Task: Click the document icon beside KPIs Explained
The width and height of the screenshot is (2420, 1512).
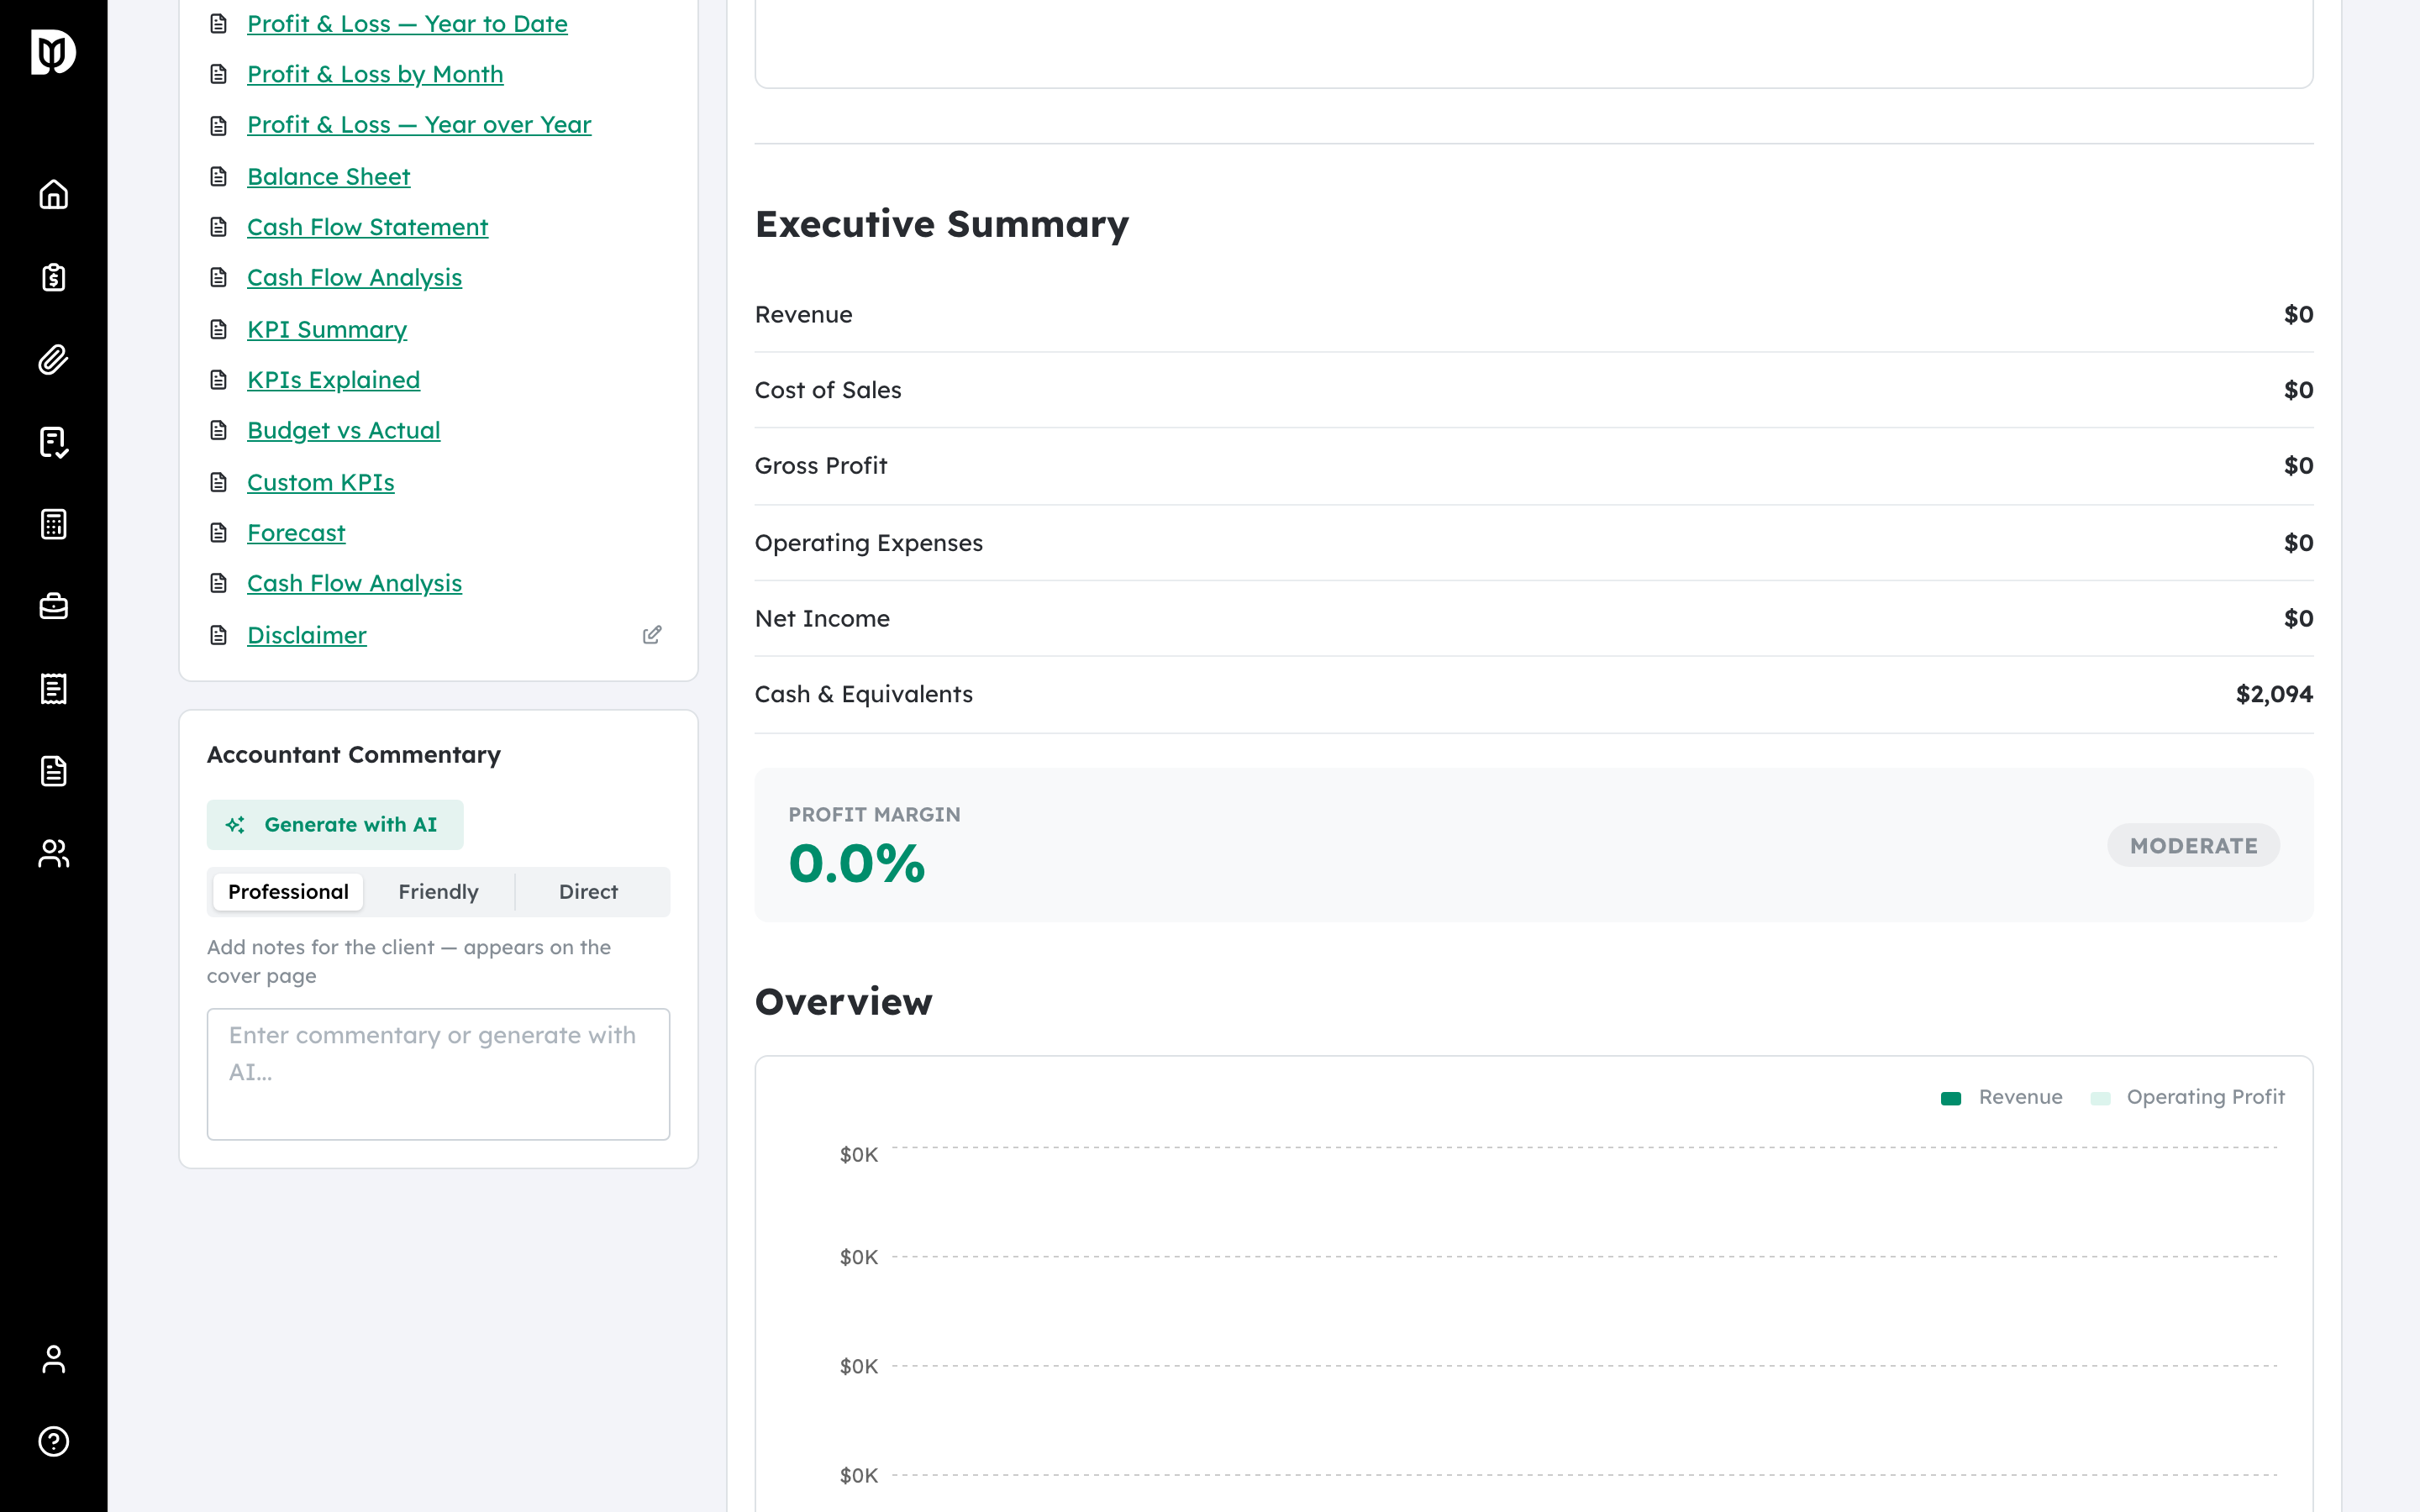Action: point(218,380)
